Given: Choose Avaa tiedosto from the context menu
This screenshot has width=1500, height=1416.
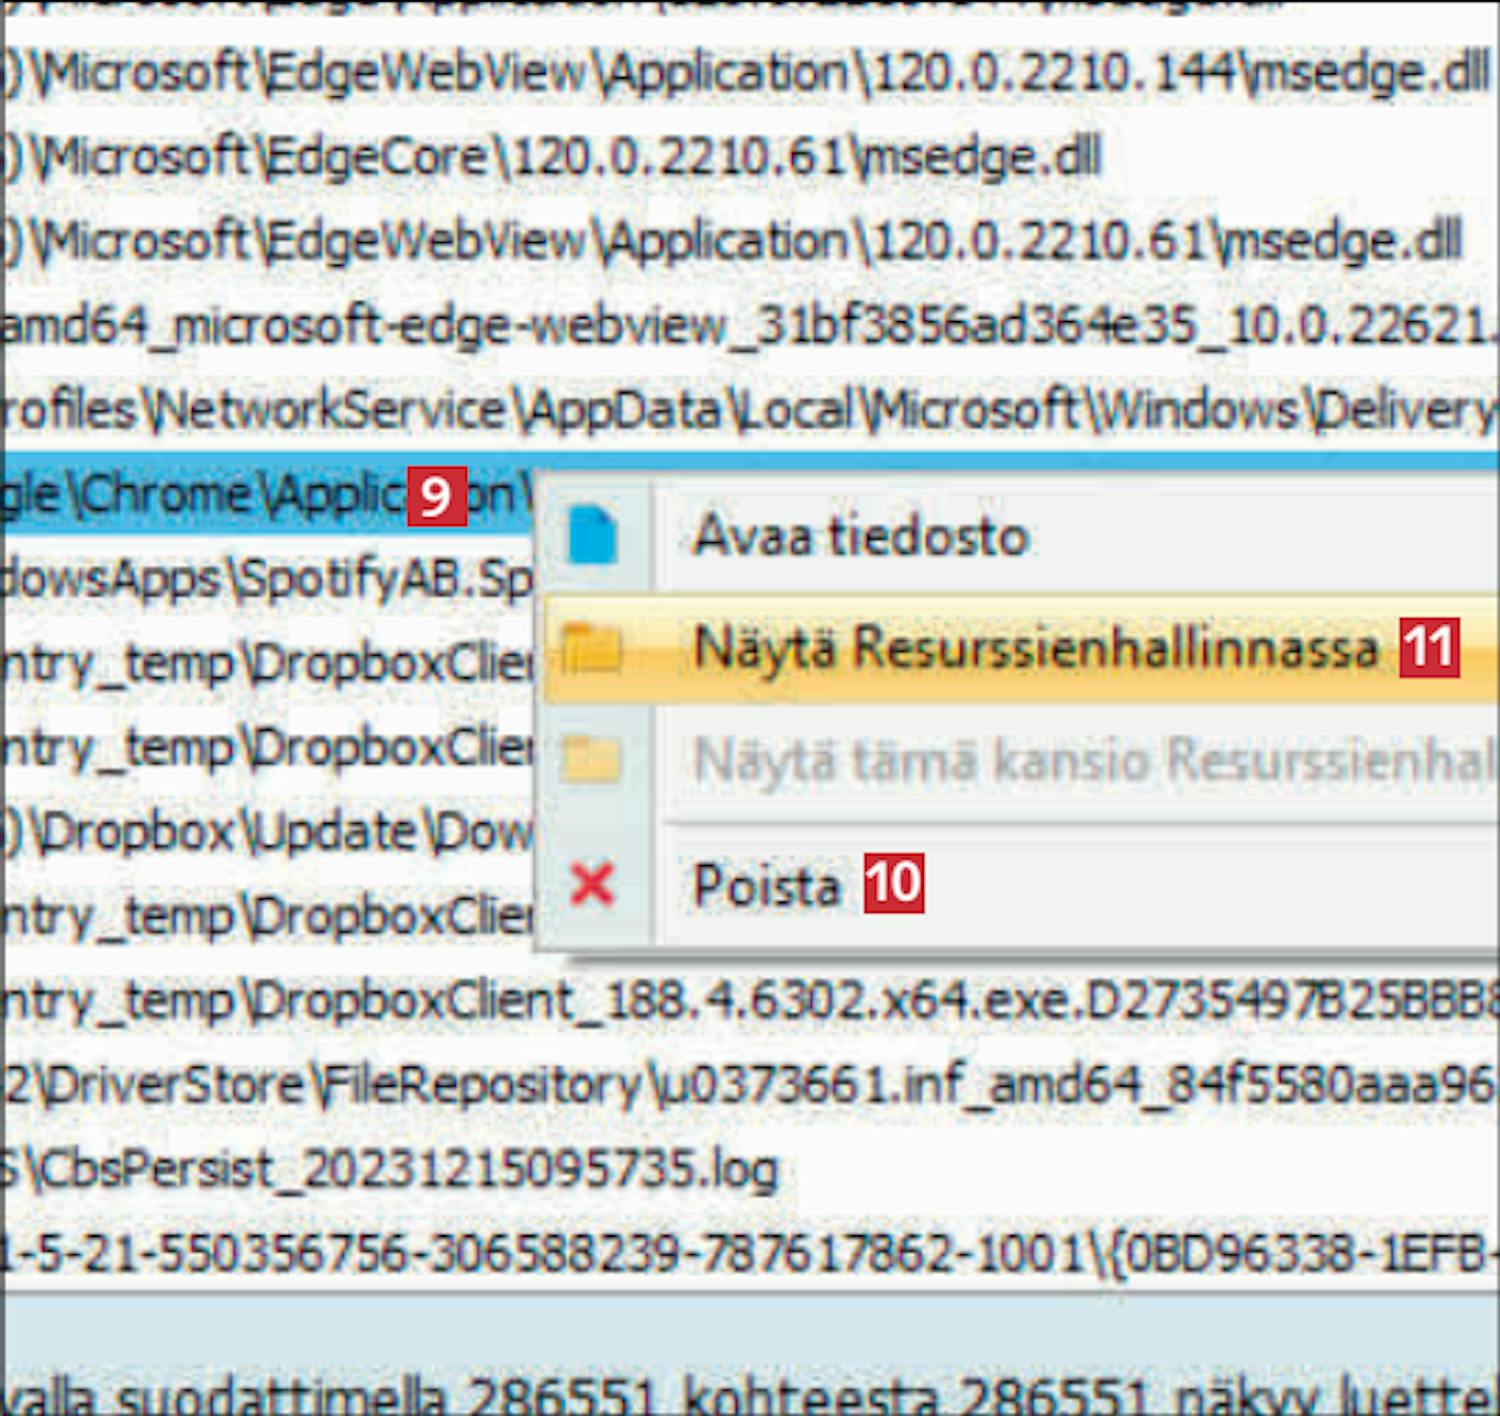Looking at the screenshot, I should point(860,536).
